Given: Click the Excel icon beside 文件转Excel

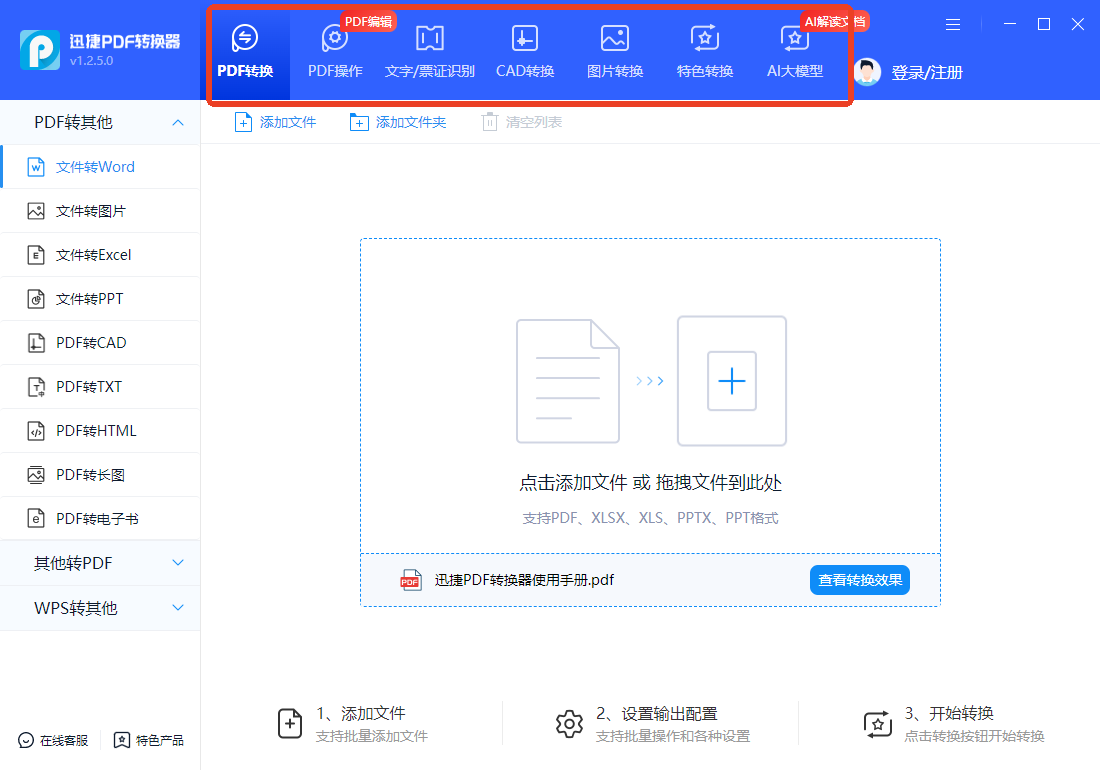Looking at the screenshot, I should (x=36, y=255).
